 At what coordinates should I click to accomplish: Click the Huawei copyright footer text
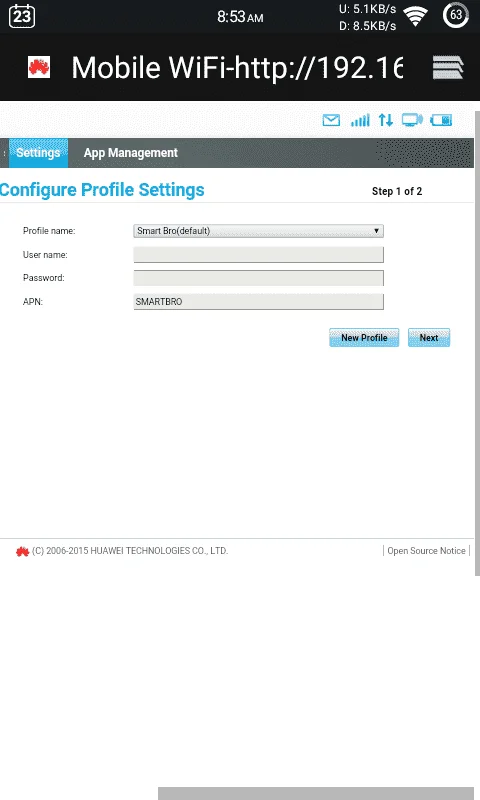tap(130, 551)
